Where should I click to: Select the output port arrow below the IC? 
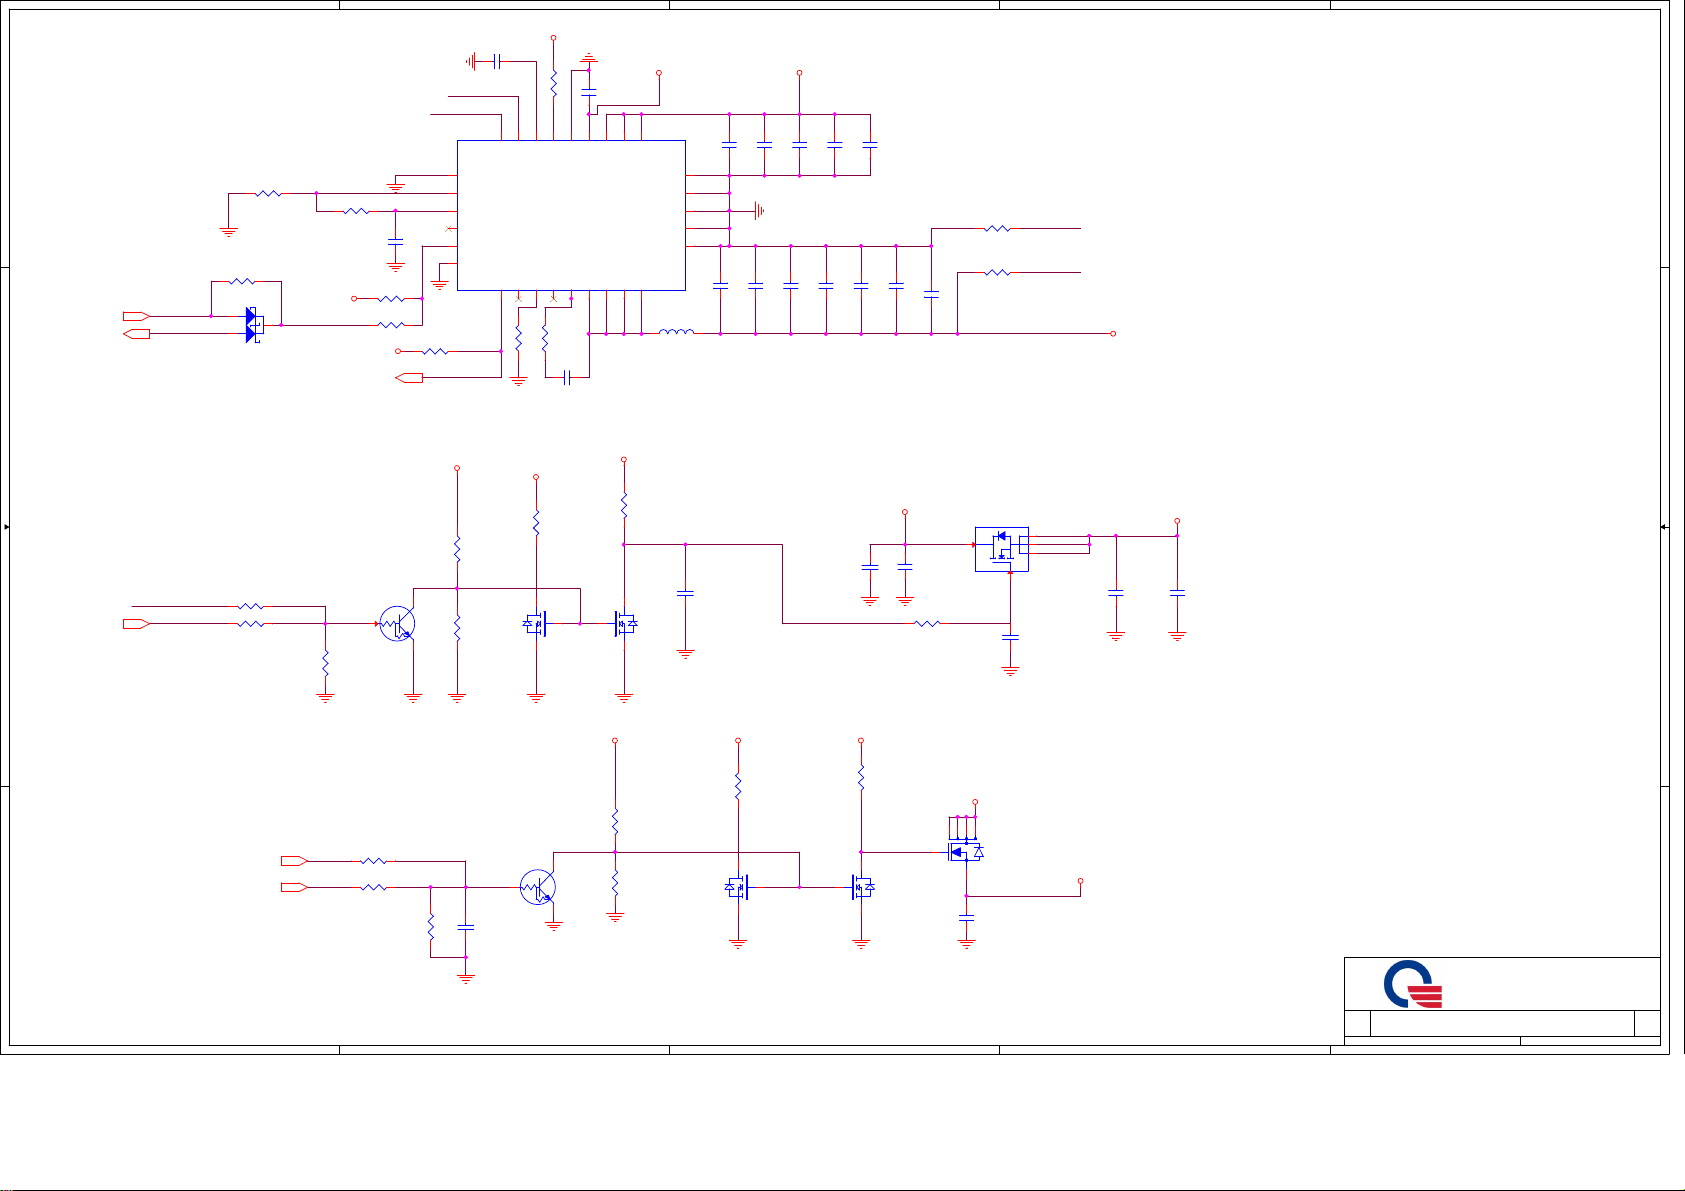pyautogui.click(x=409, y=378)
